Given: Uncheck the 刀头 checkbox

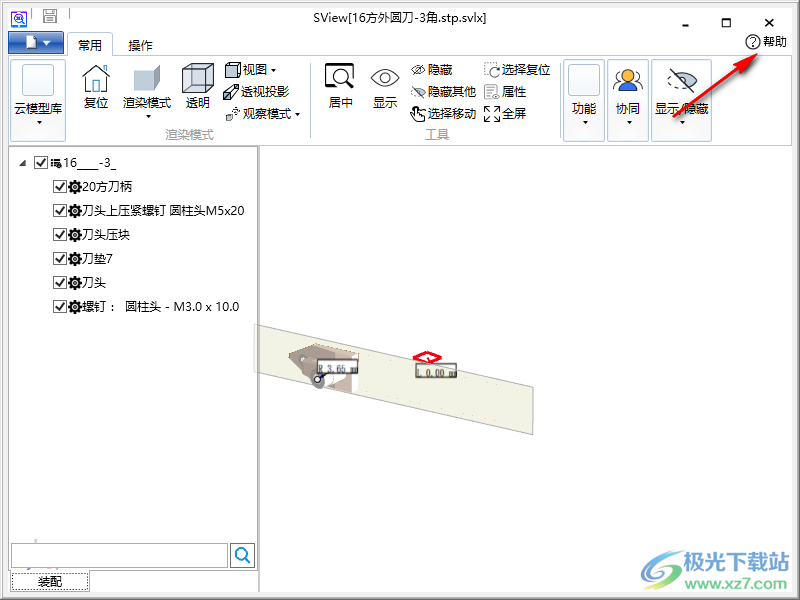Looking at the screenshot, I should point(60,283).
